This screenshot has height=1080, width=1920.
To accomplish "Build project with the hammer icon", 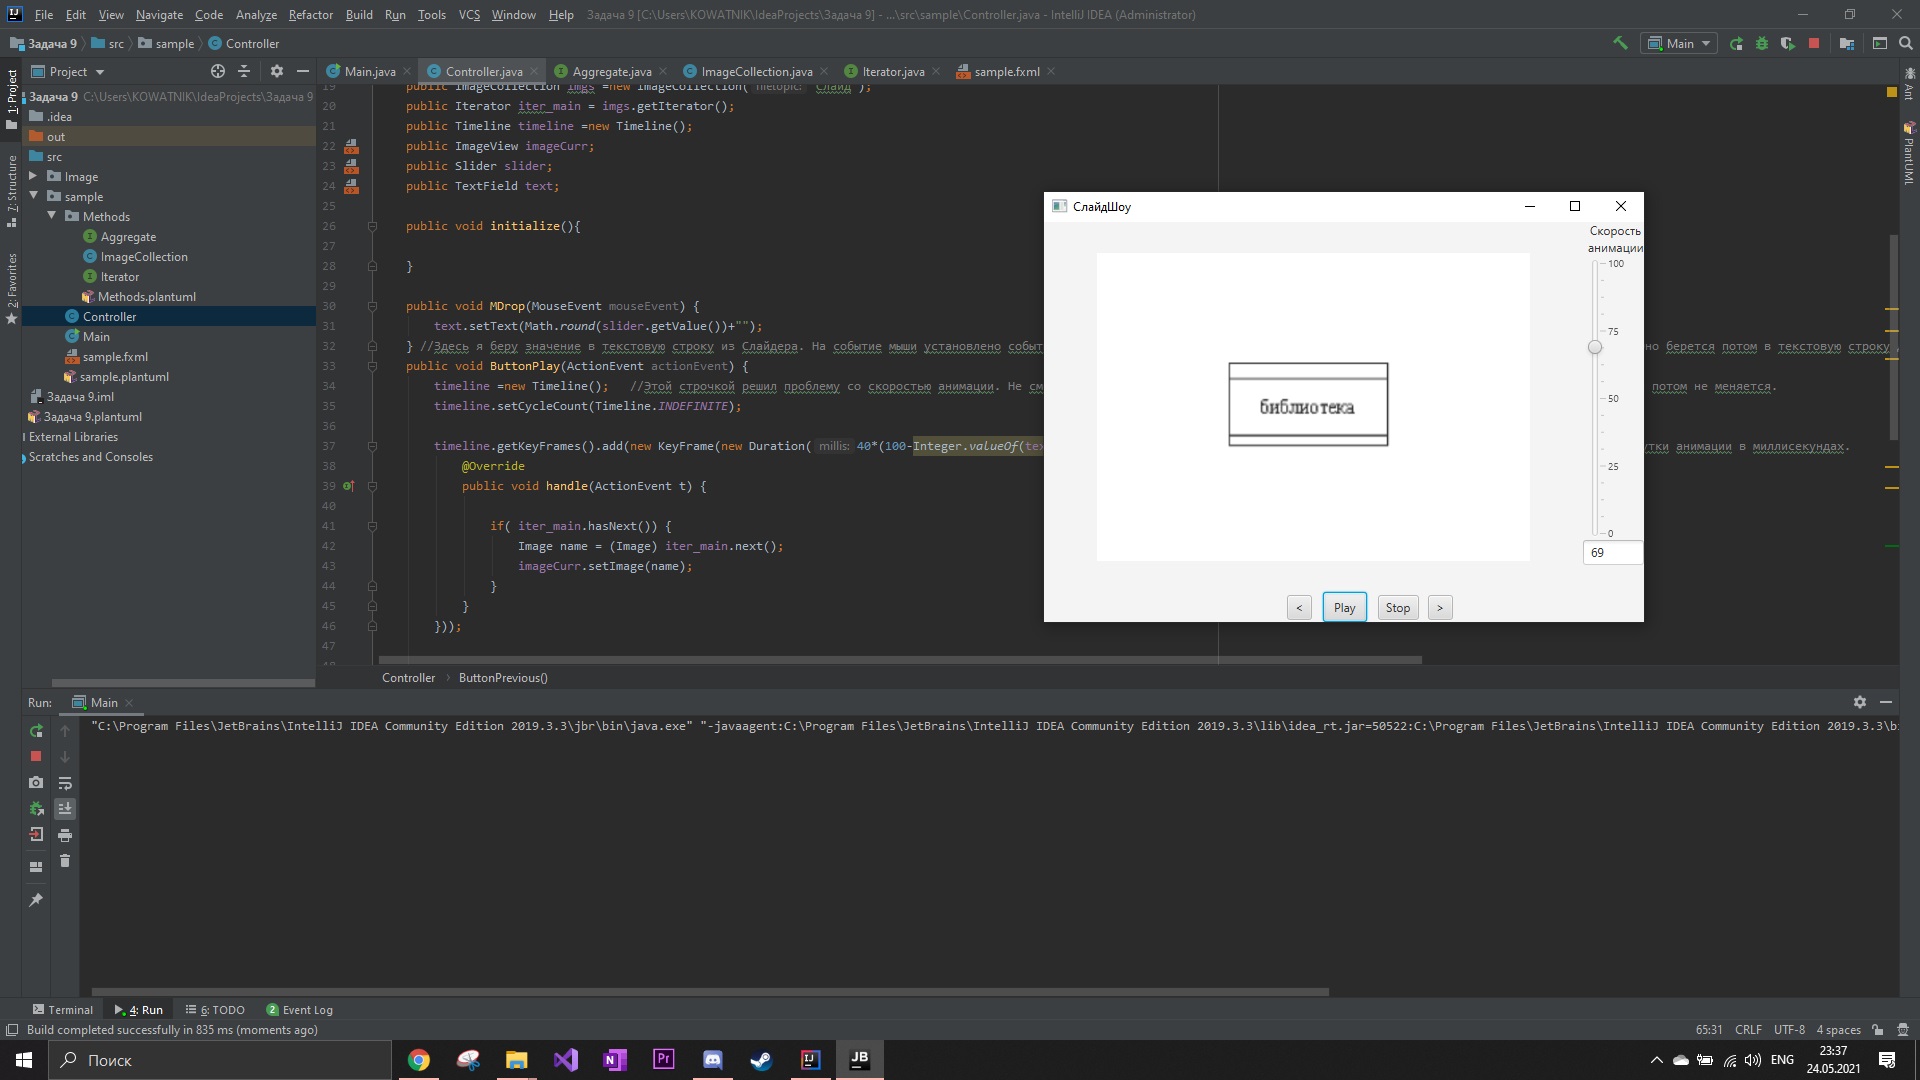I will [1621, 43].
